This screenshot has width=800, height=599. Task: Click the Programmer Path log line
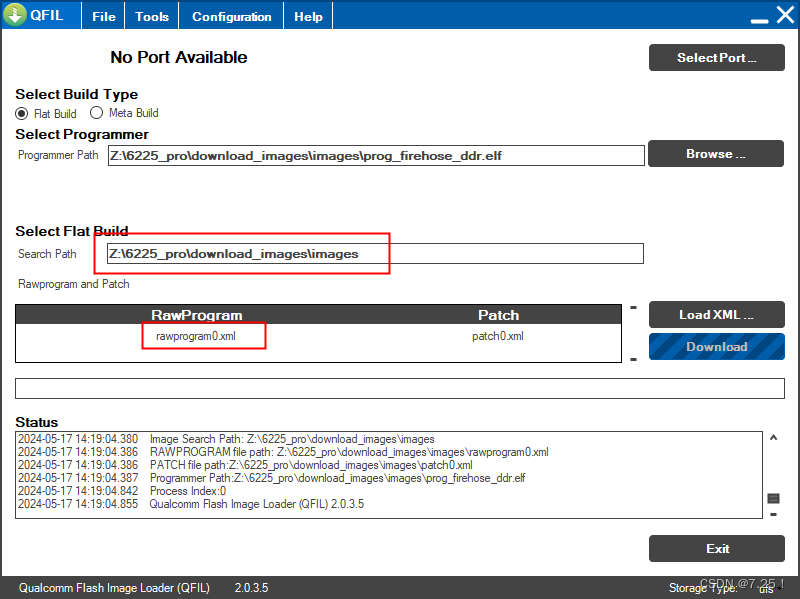point(271,478)
